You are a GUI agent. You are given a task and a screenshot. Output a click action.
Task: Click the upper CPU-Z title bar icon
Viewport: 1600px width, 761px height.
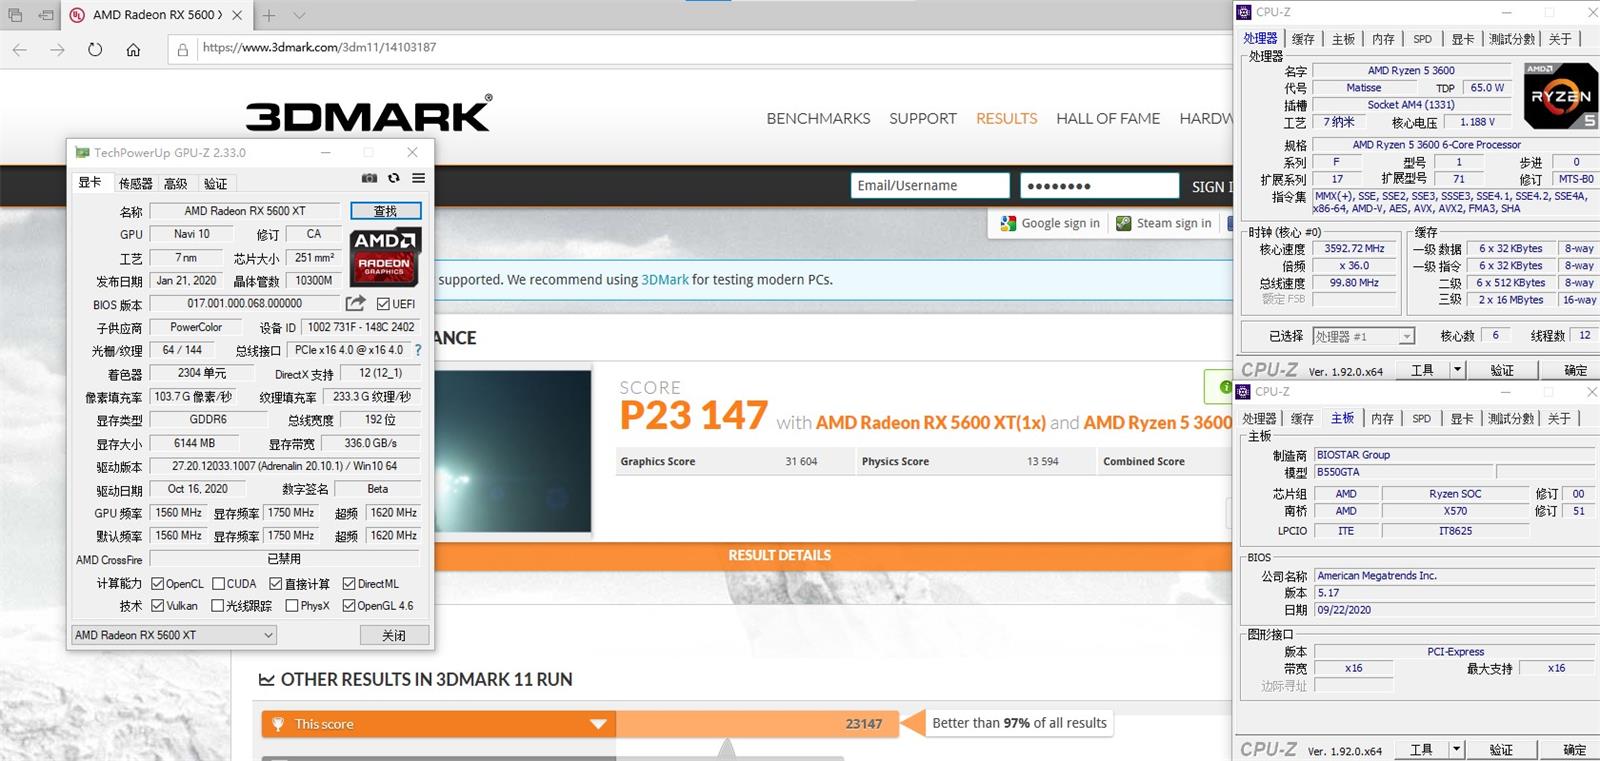coord(1244,12)
